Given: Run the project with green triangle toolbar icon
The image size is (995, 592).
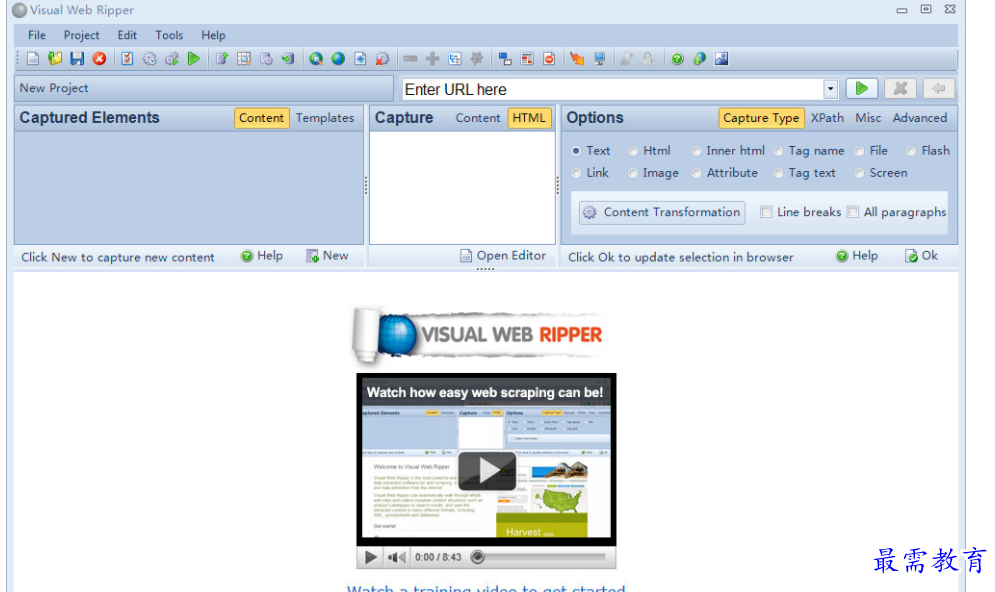Looking at the screenshot, I should pos(194,59).
